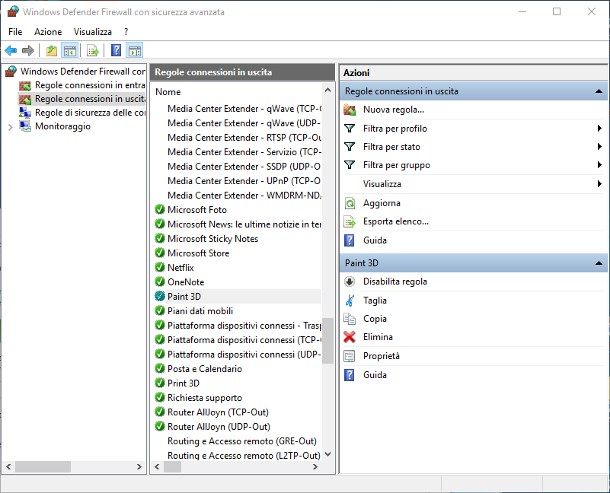Expand the Monitoraggio tree node
The width and height of the screenshot is (610, 493).
point(11,127)
